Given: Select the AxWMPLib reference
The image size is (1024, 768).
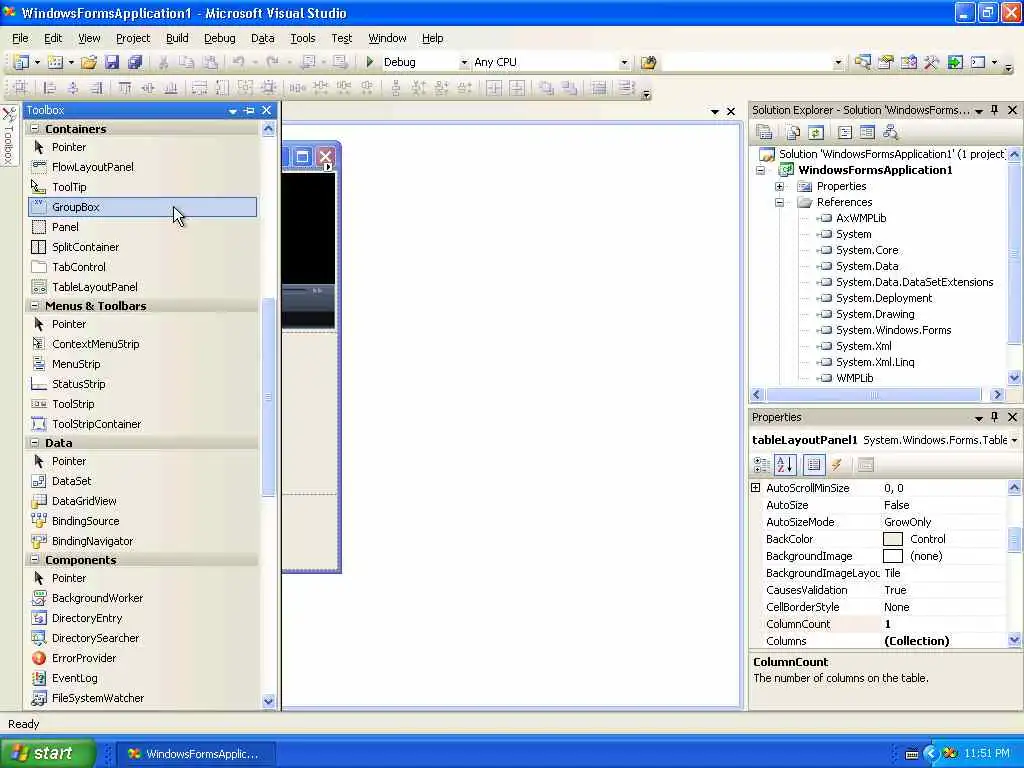Looking at the screenshot, I should [x=861, y=218].
